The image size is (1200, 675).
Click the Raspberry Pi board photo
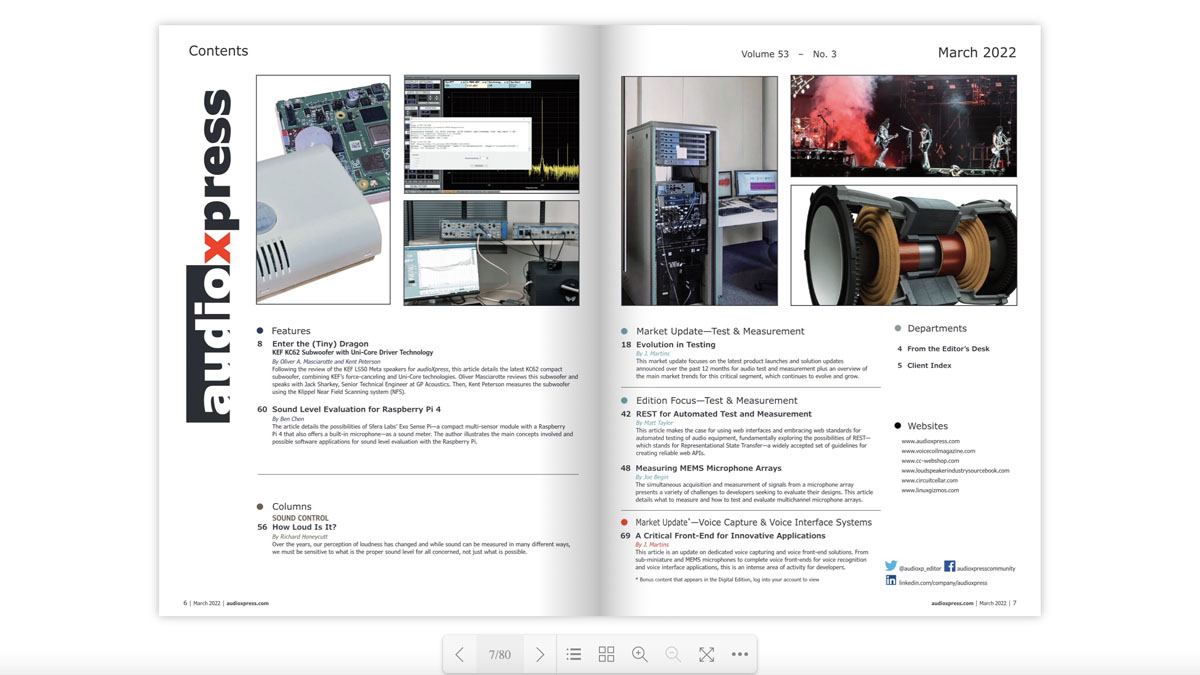coord(323,190)
